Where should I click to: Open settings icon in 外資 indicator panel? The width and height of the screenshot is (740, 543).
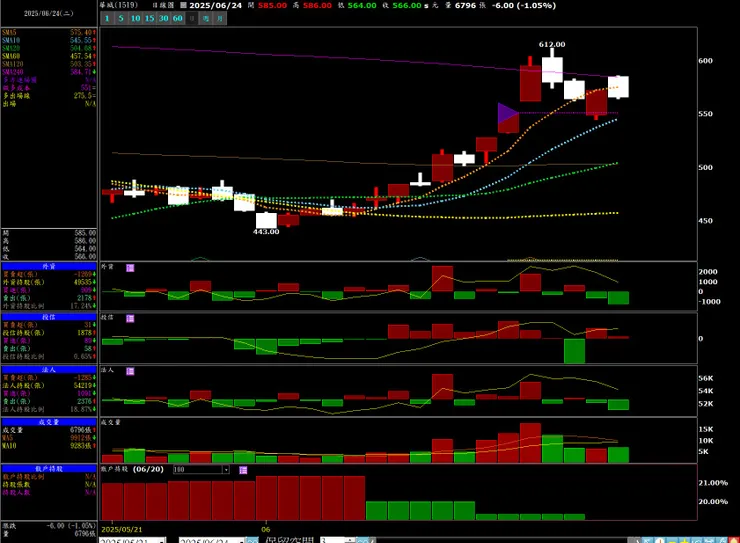(130, 268)
